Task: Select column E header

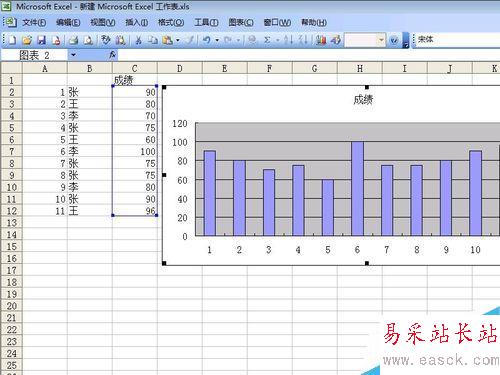Action: 225,69
